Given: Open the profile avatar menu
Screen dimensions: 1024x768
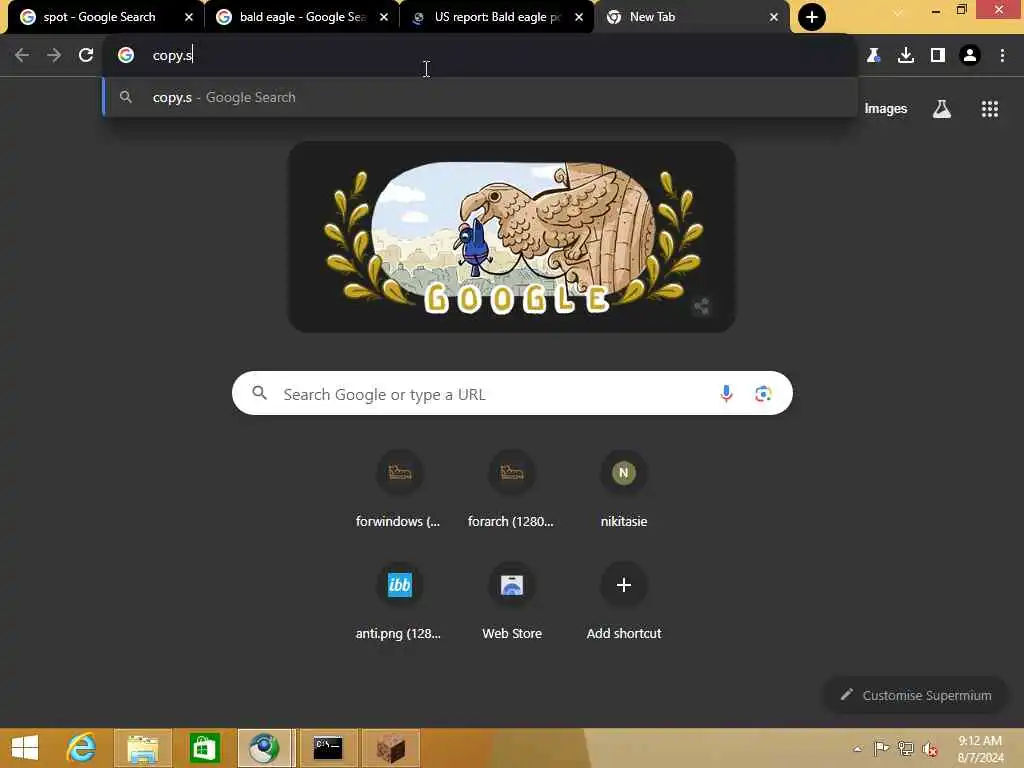Looking at the screenshot, I should coord(970,55).
